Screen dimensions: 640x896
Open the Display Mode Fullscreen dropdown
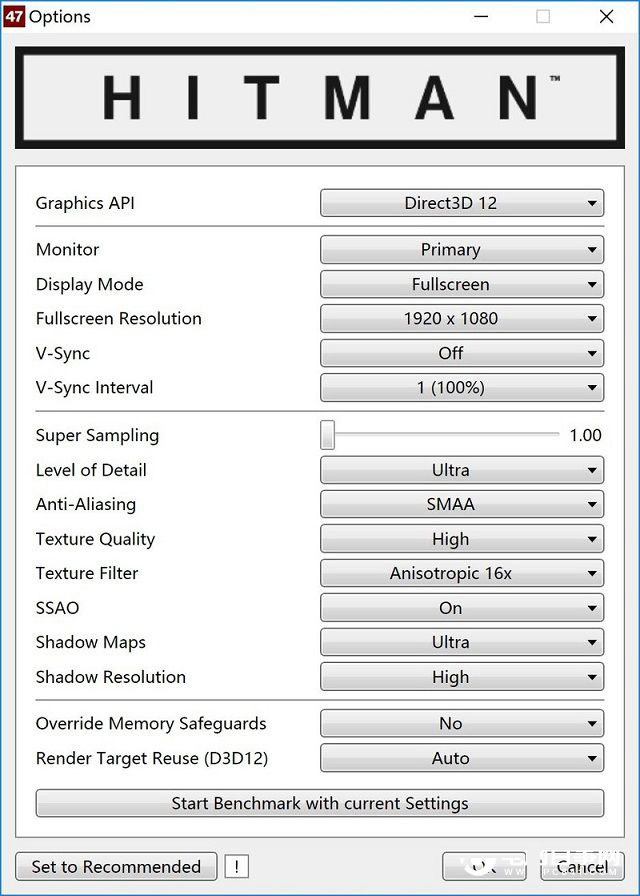[x=462, y=284]
